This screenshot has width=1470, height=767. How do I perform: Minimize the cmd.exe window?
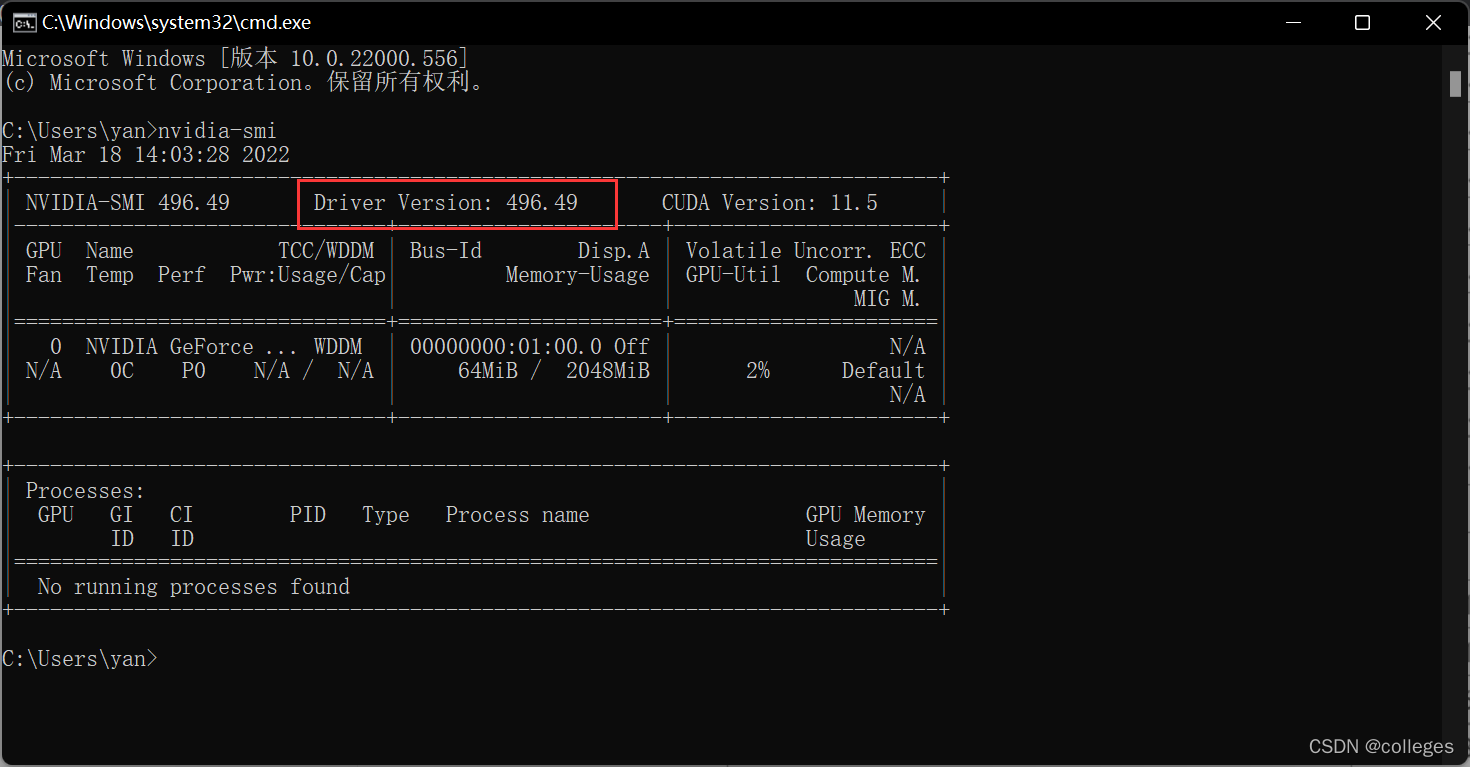click(x=1296, y=22)
